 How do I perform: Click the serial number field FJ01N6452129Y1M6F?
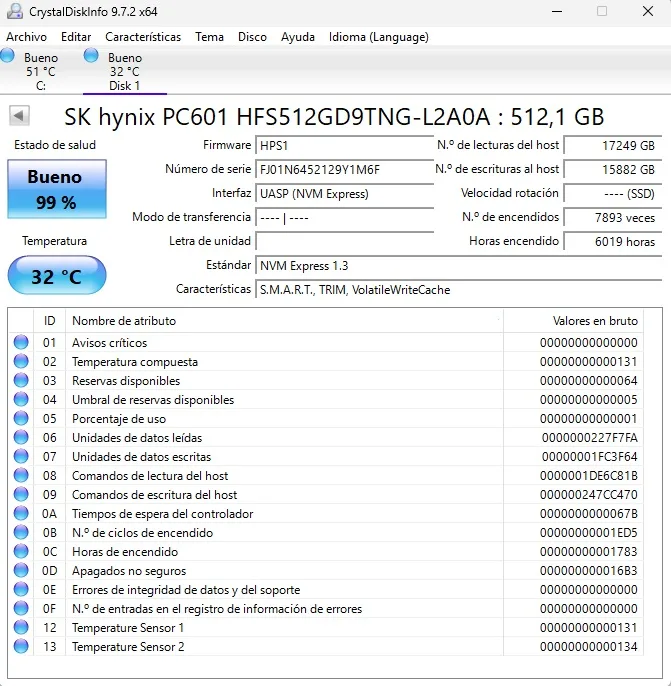345,169
